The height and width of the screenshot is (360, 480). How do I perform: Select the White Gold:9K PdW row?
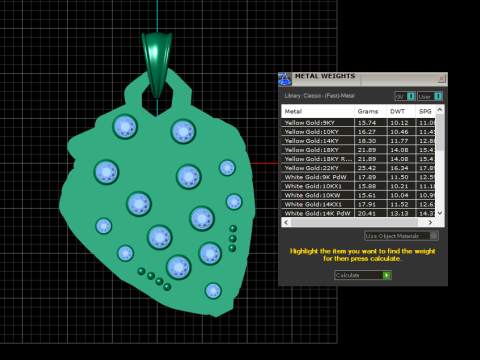tap(358, 177)
